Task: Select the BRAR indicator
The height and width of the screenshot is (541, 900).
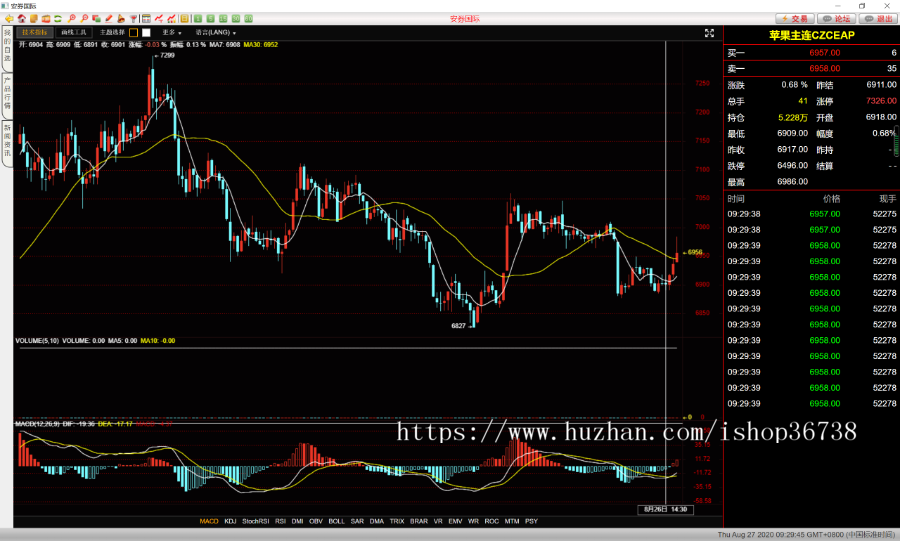Action: click(418, 521)
